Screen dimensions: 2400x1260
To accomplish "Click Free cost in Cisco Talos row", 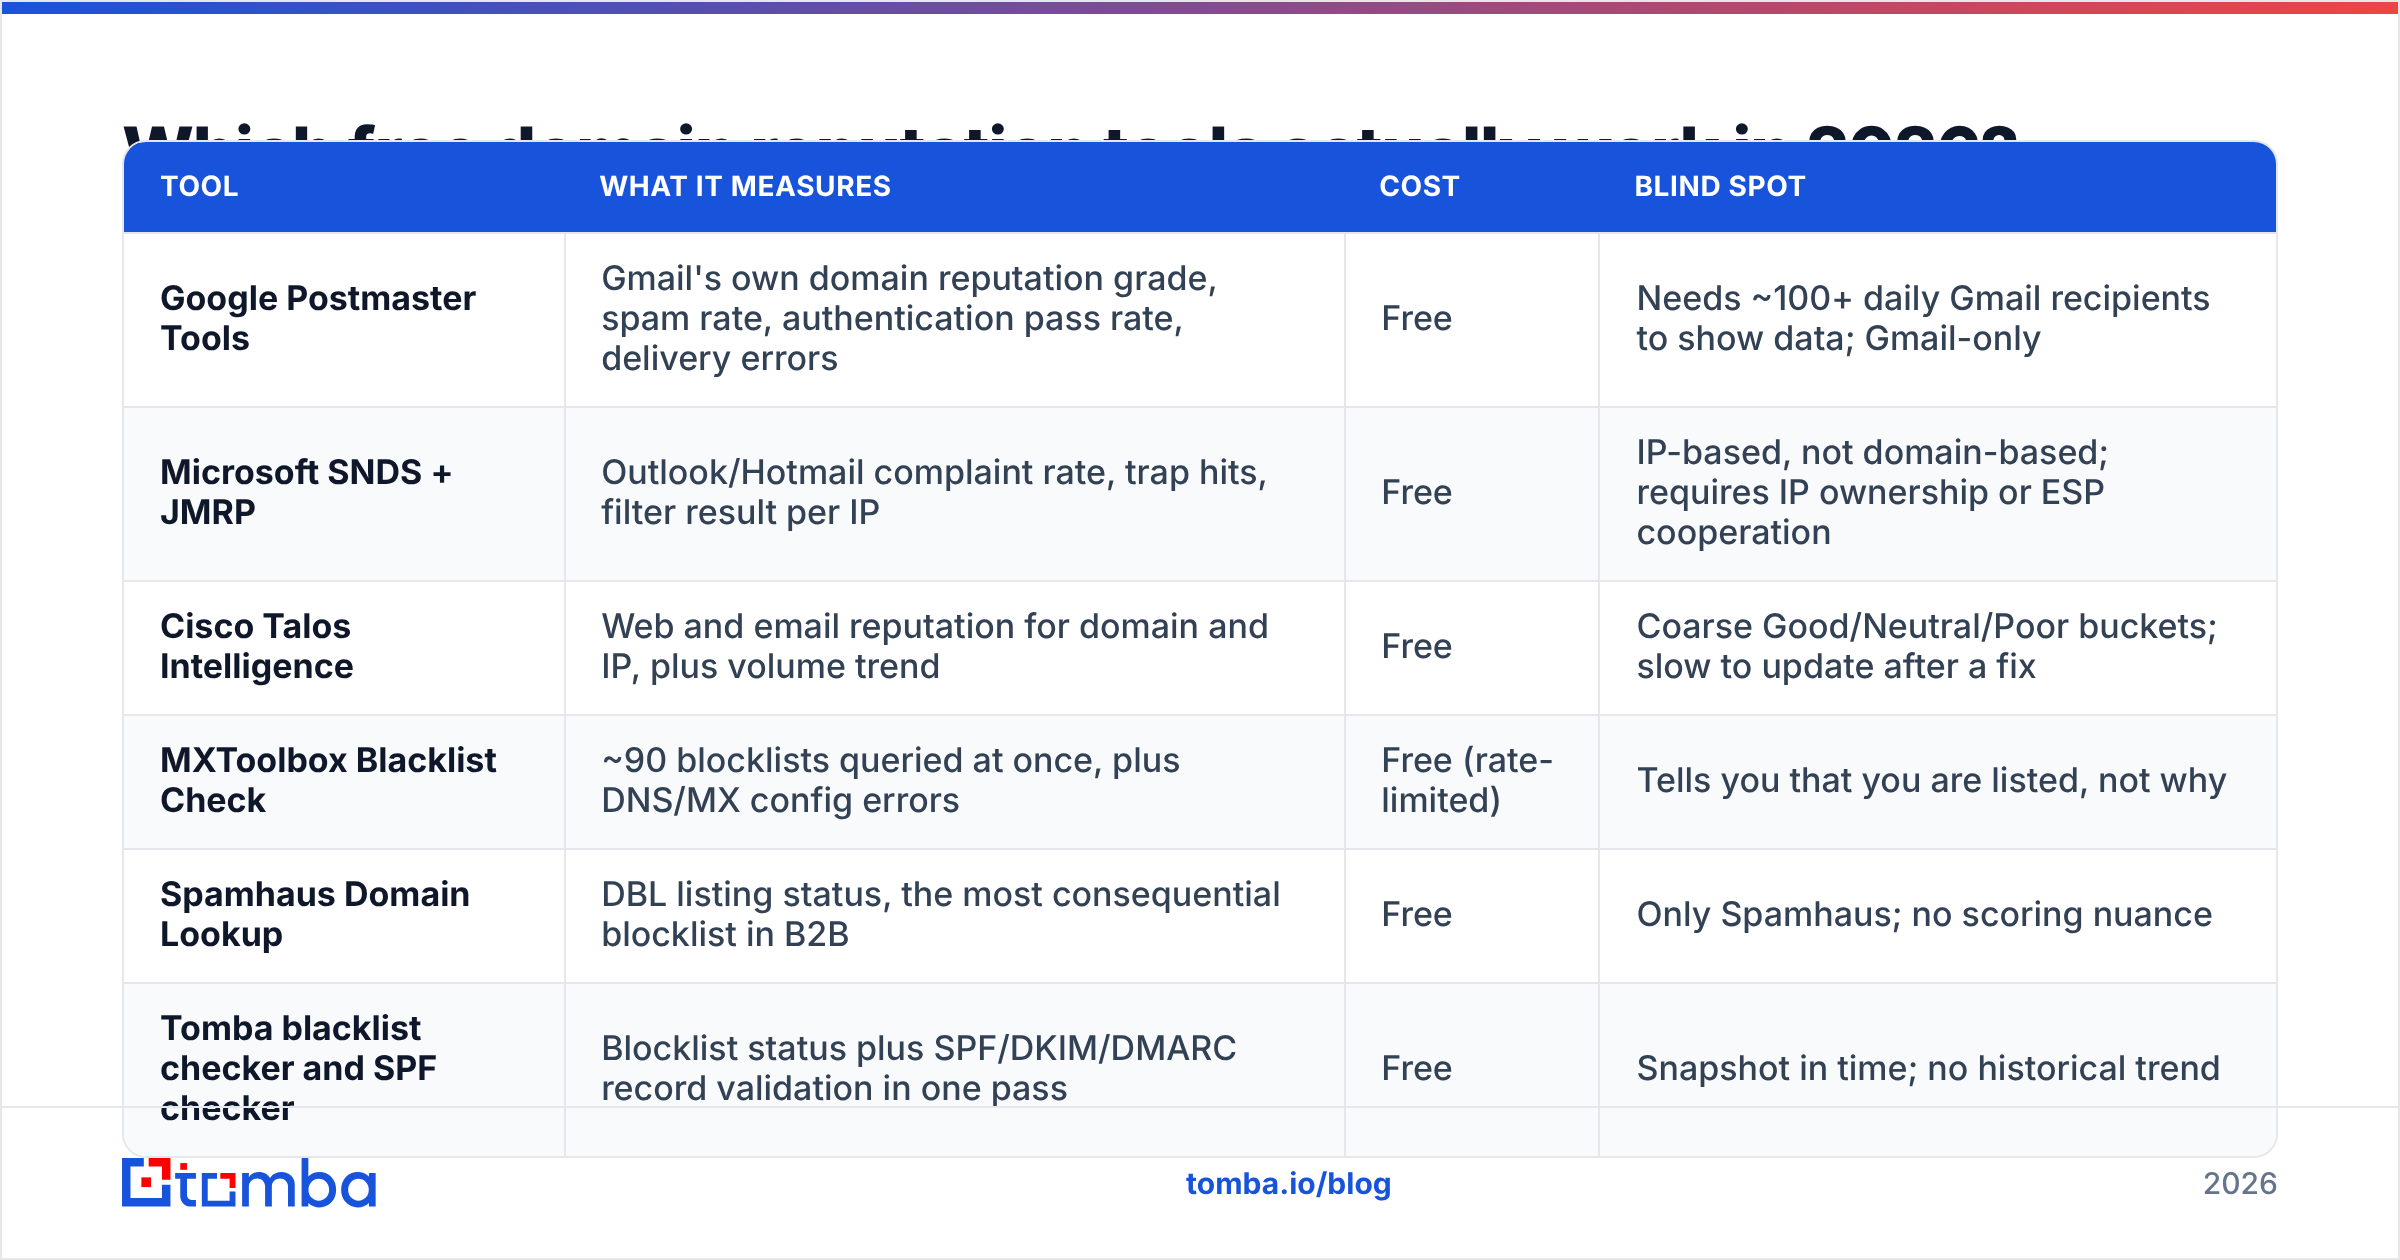I will point(1416,646).
